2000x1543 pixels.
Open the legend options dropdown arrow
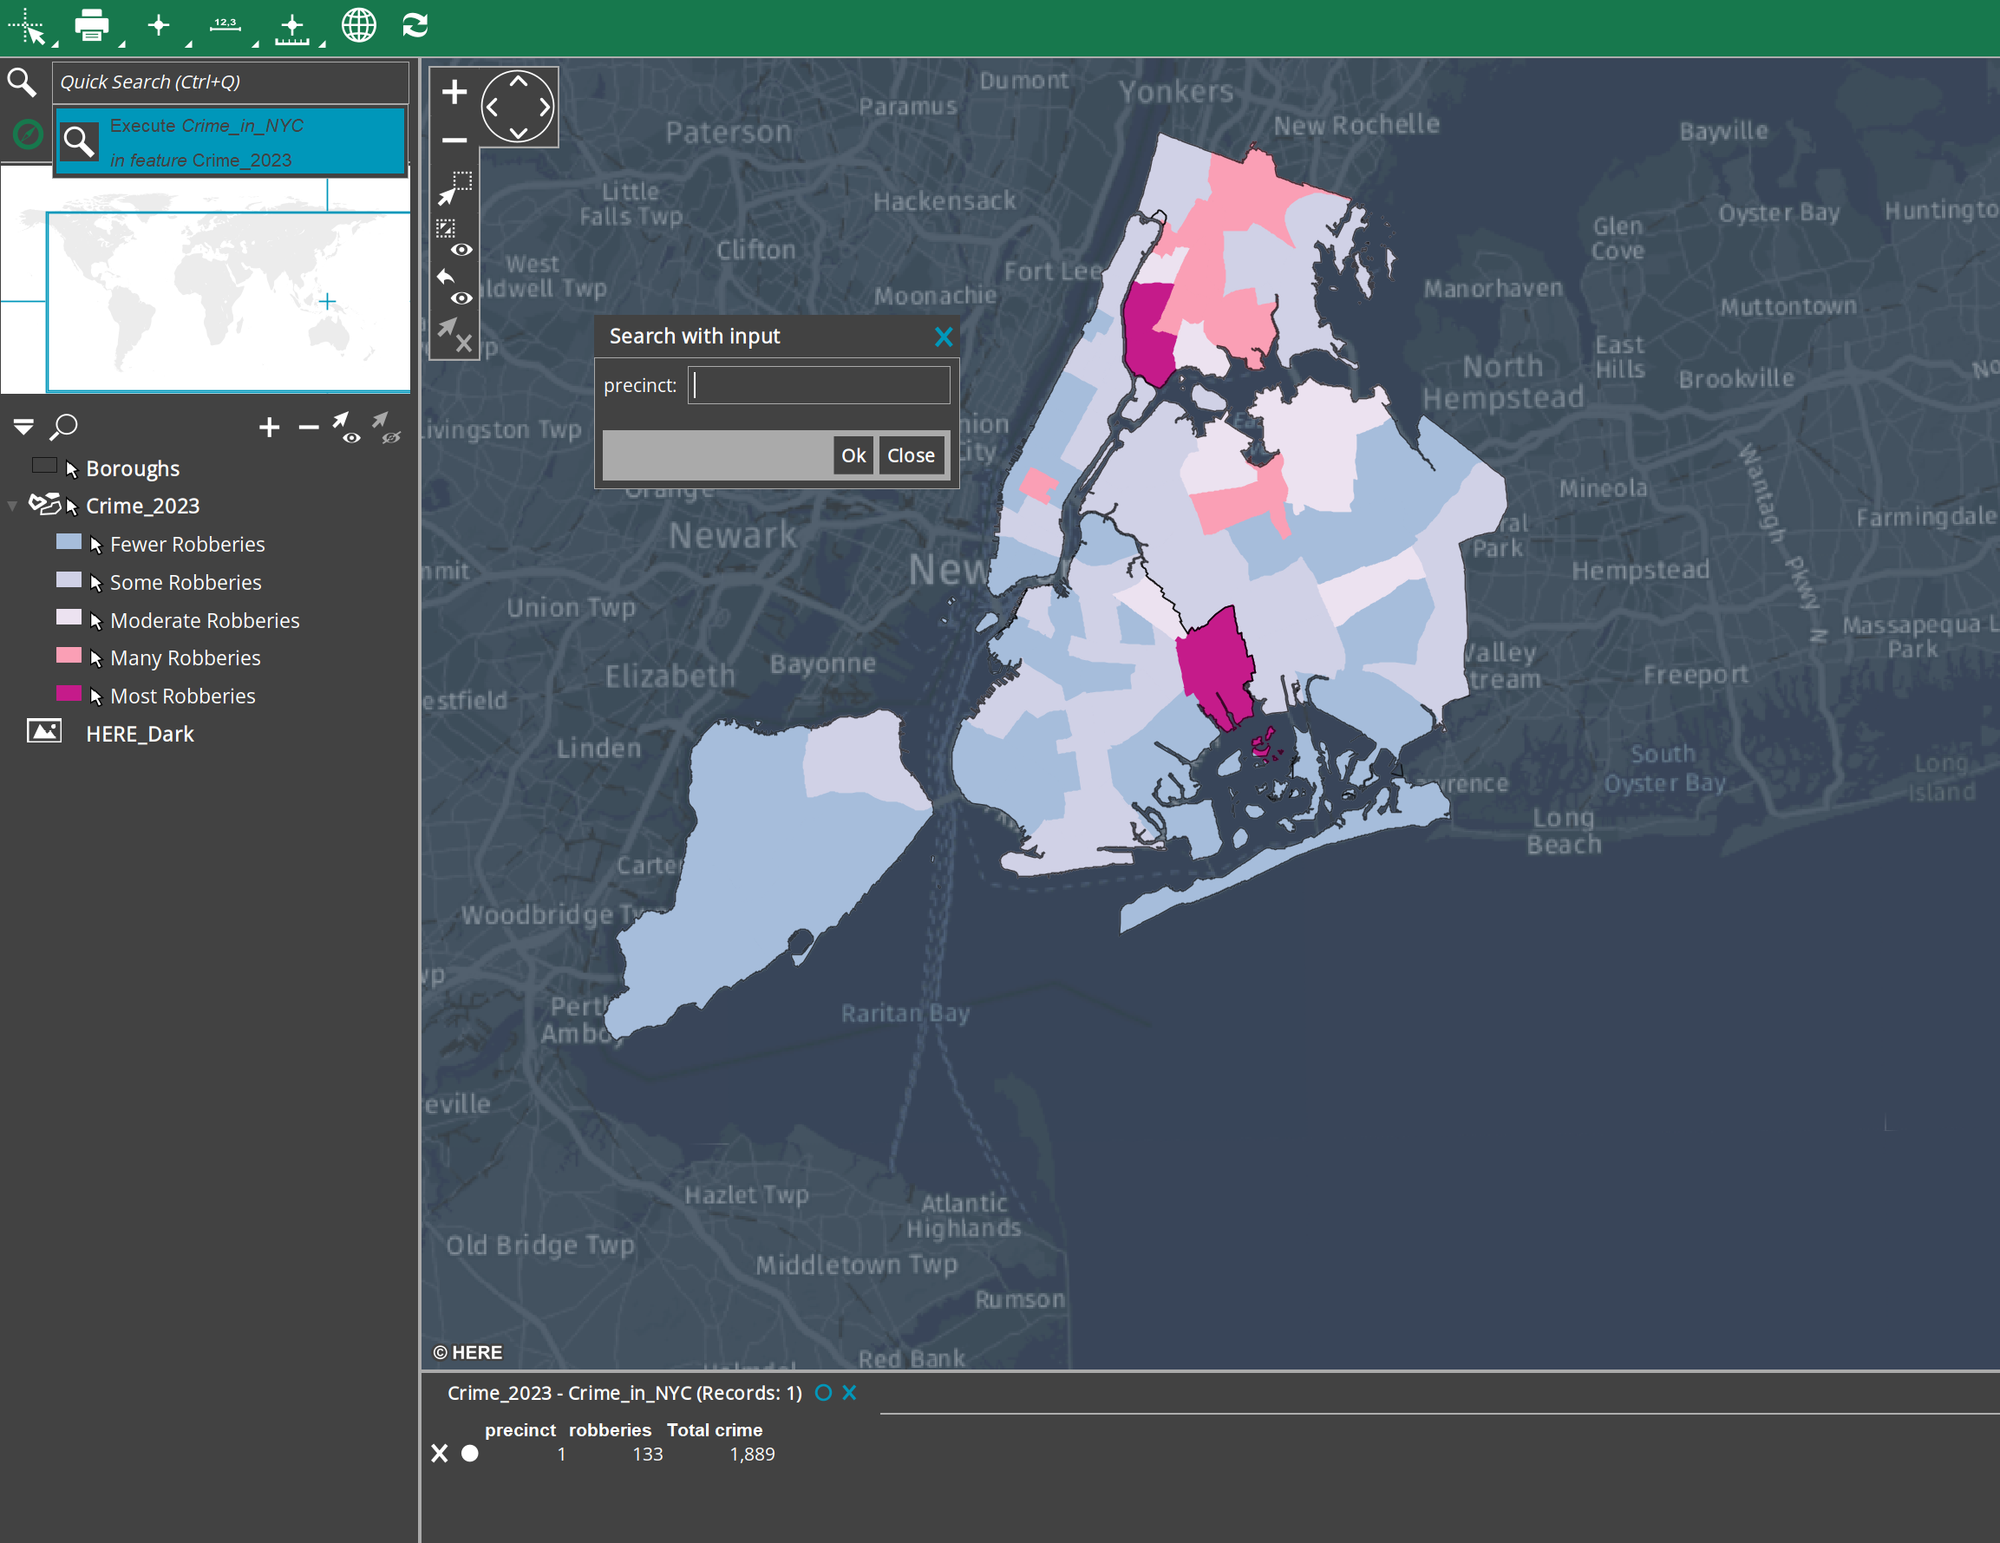[x=23, y=427]
